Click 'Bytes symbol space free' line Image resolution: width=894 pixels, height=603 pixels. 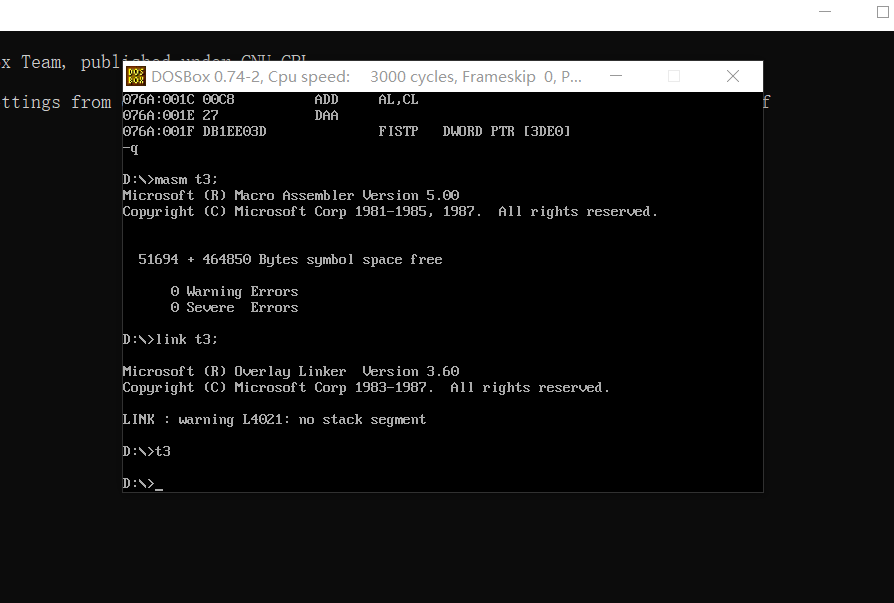pyautogui.click(x=290, y=259)
